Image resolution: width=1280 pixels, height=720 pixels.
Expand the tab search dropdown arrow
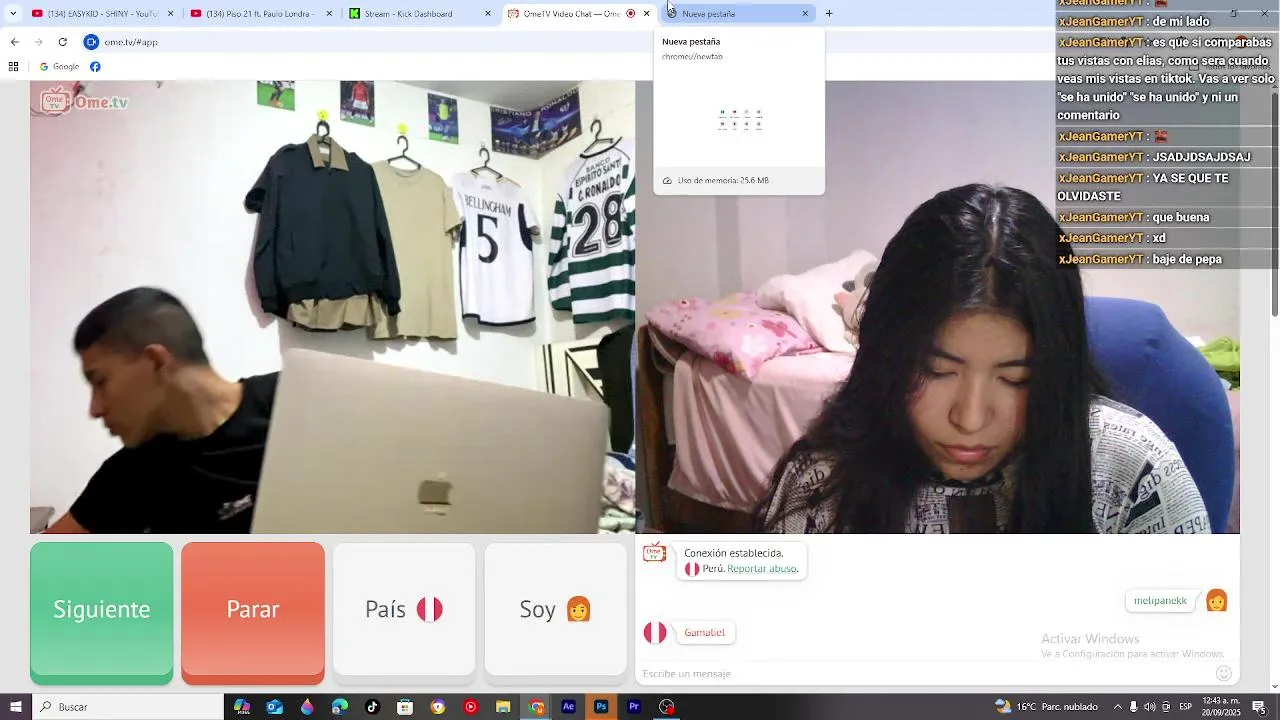pyautogui.click(x=13, y=14)
